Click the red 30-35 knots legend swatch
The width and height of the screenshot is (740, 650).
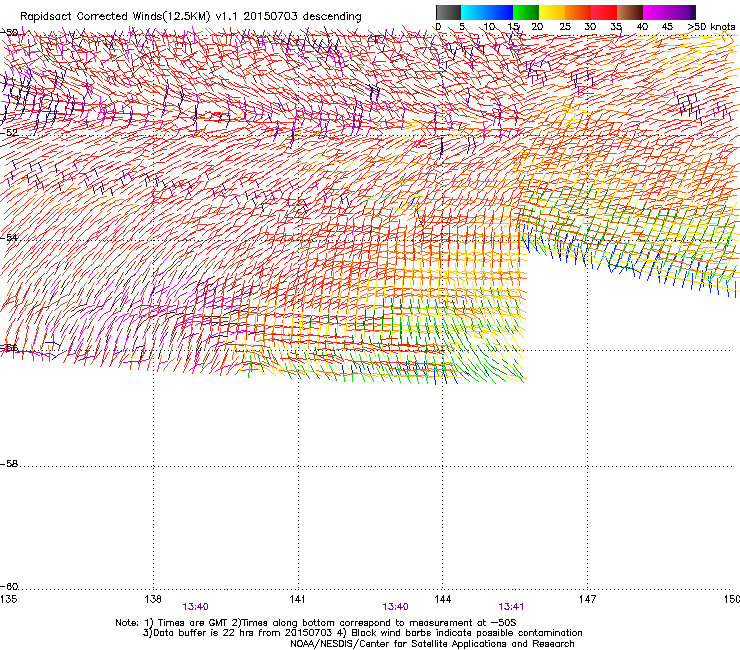tap(604, 12)
